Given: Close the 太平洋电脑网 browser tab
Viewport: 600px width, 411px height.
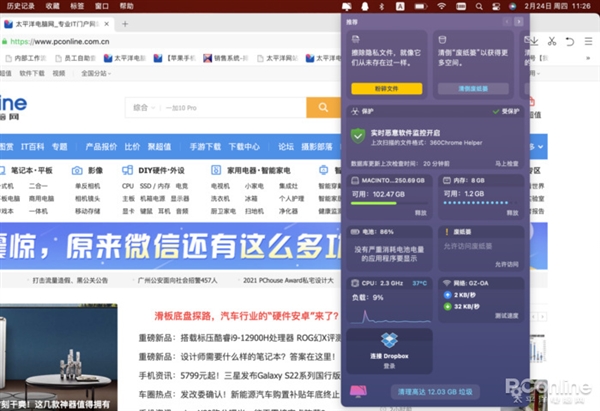Looking at the screenshot, I should pyautogui.click(x=107, y=24).
